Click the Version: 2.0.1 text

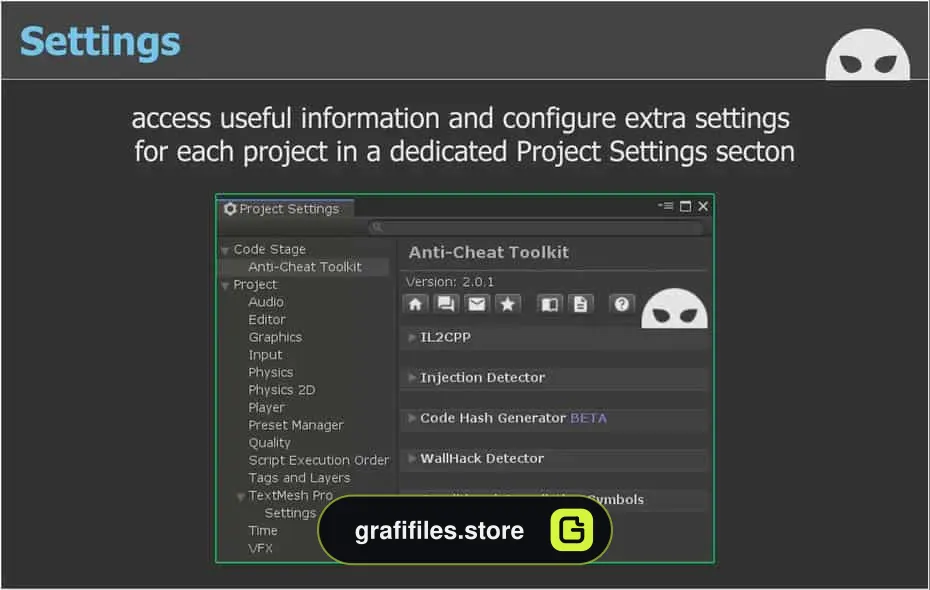(450, 282)
